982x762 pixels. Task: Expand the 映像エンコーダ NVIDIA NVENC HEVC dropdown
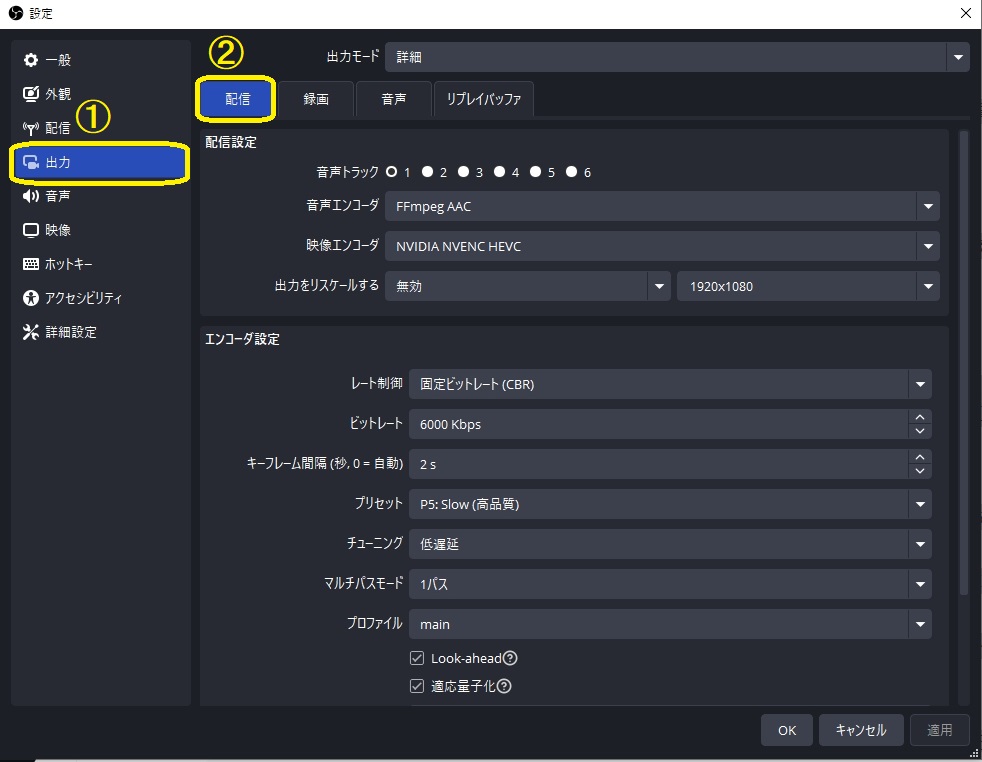tap(661, 246)
